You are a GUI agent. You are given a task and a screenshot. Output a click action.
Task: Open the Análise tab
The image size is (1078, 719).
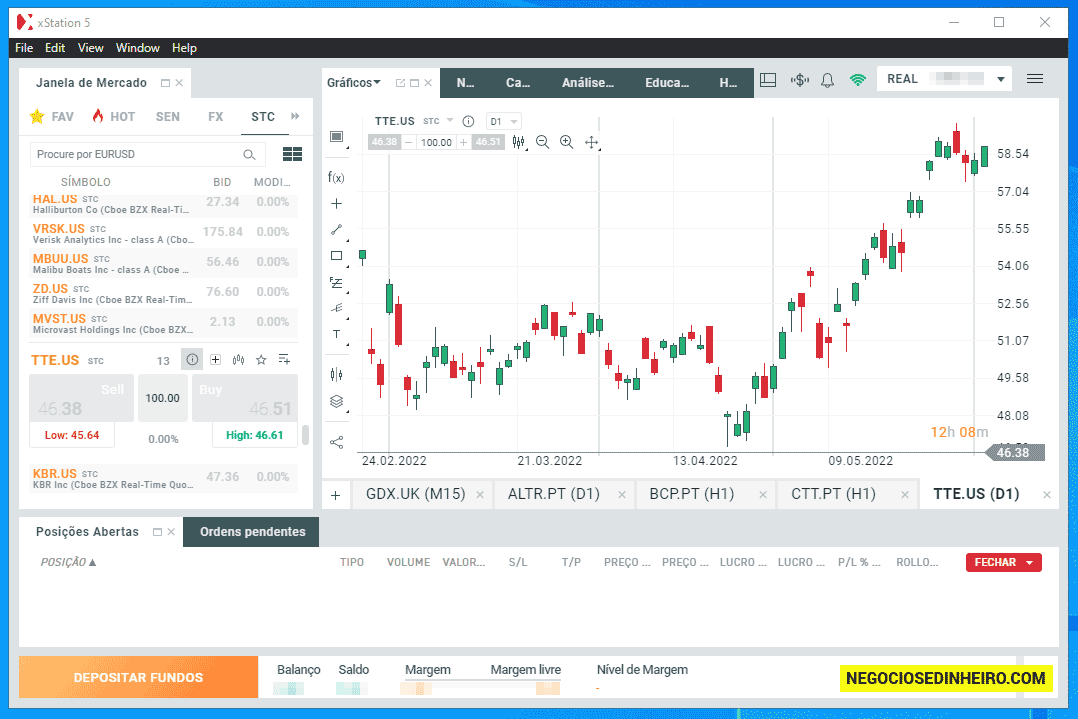coord(588,82)
